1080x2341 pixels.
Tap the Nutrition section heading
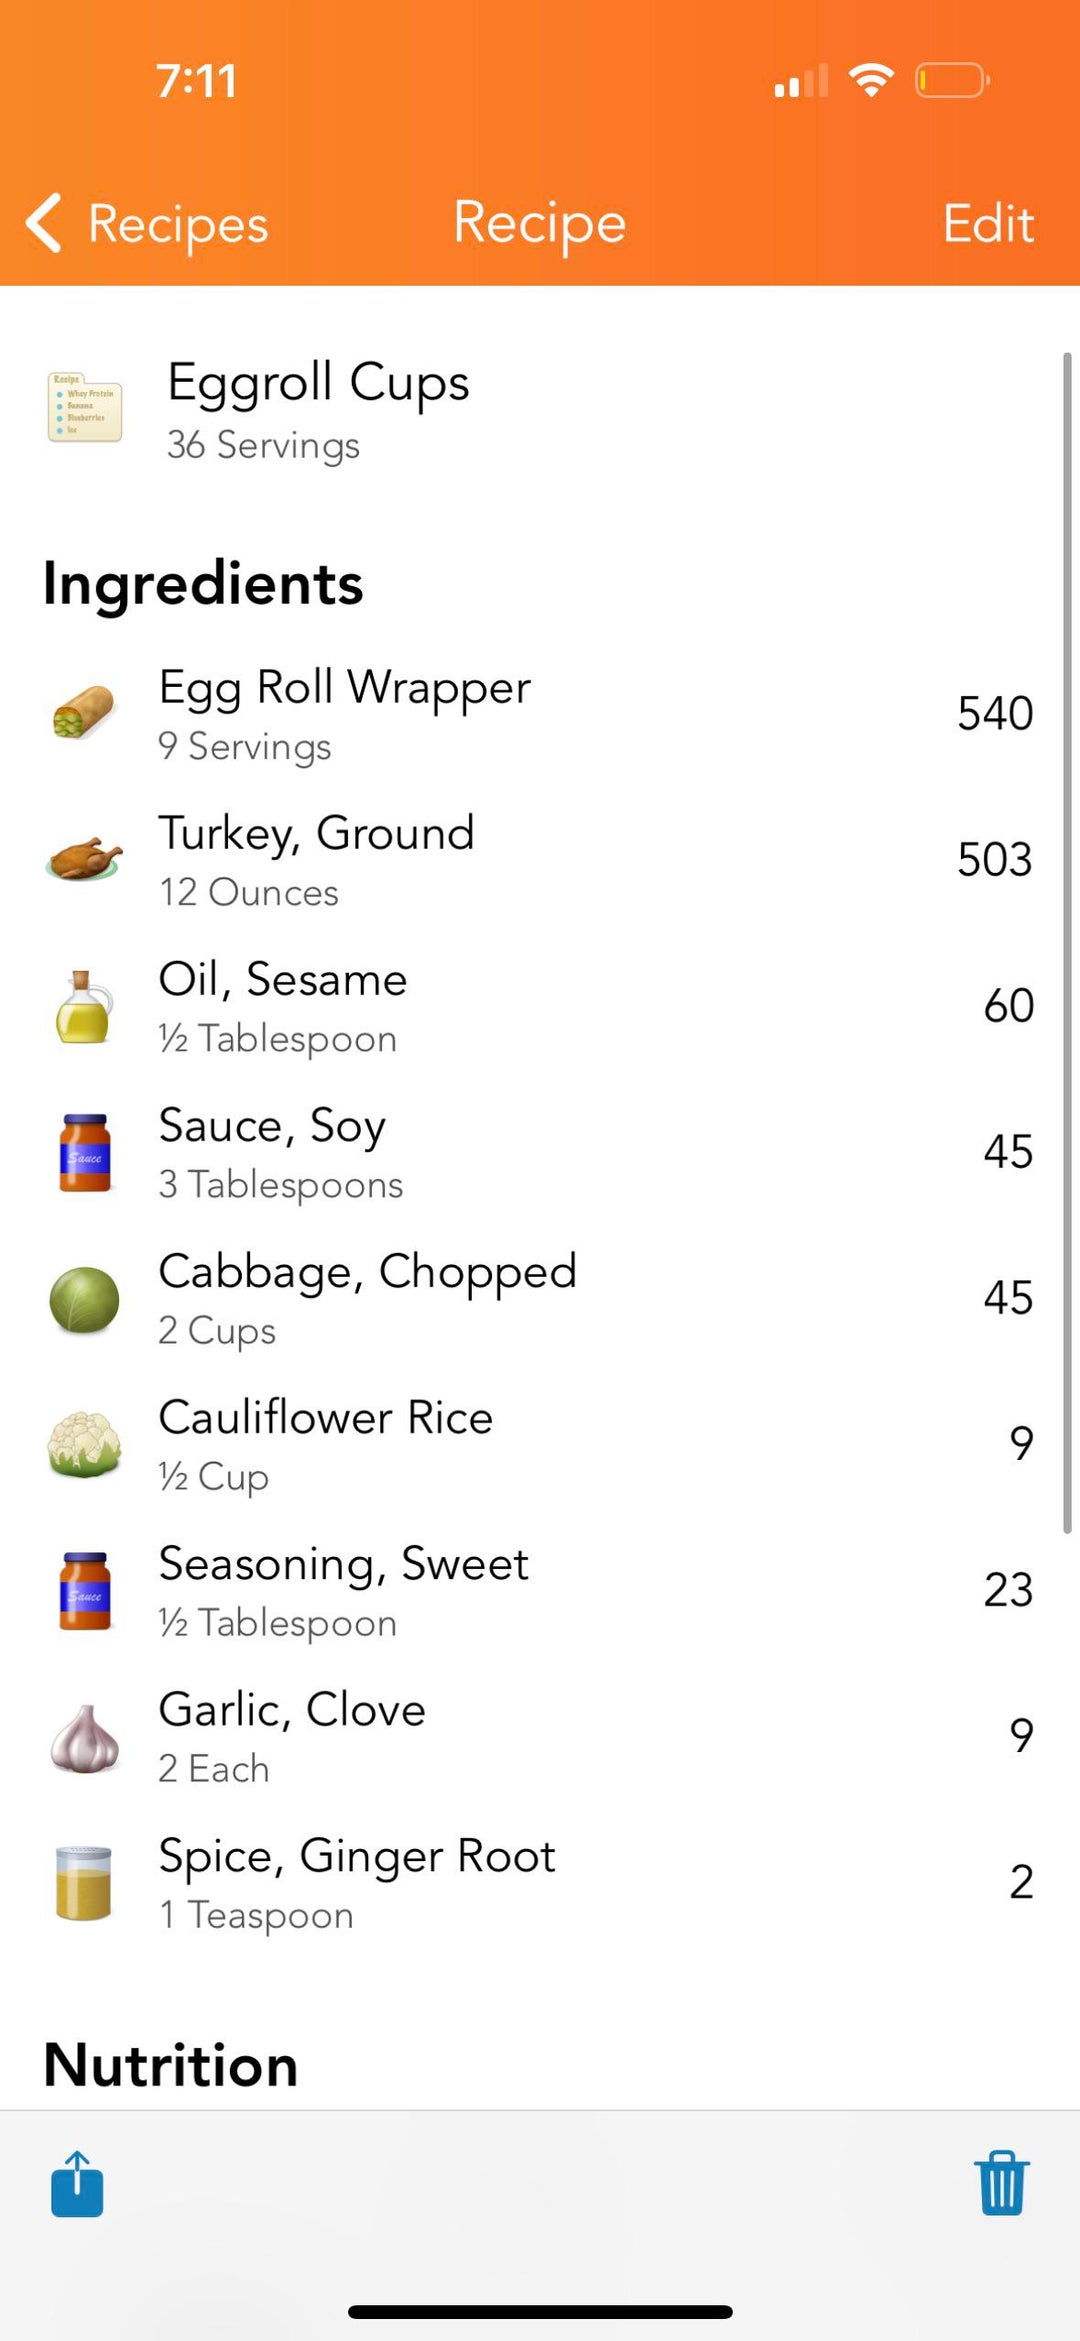[x=171, y=2065]
